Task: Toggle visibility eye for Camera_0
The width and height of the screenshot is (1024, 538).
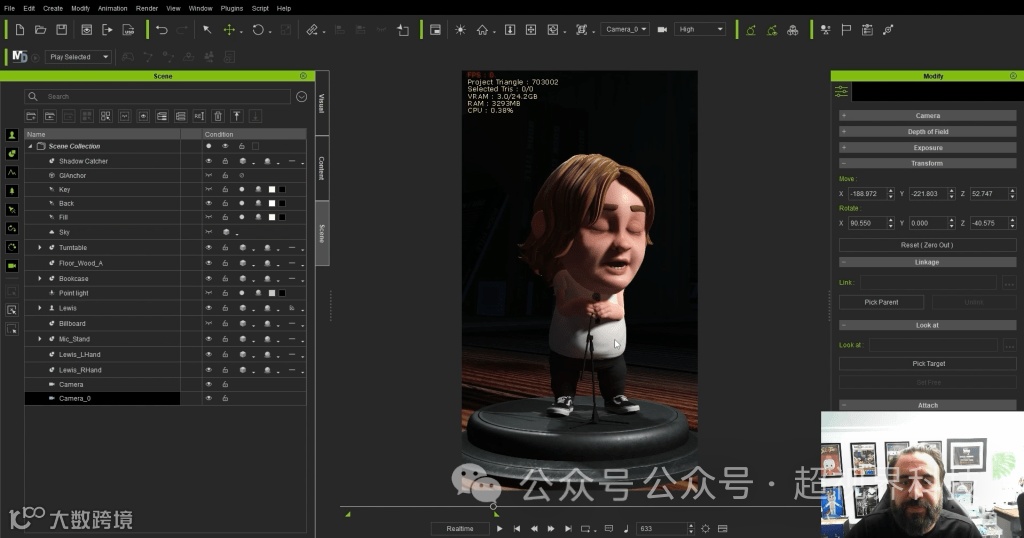Action: pyautogui.click(x=209, y=398)
